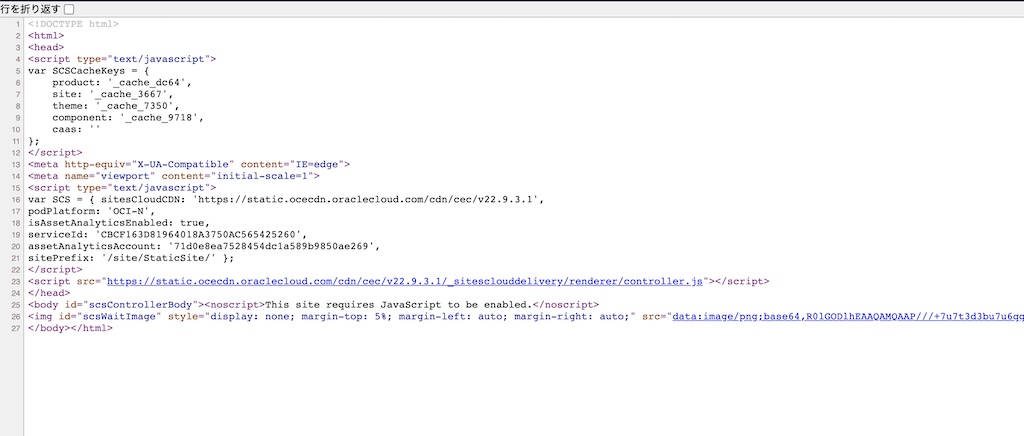Click the <!DOCTYPE html> declaration text

[x=73, y=24]
